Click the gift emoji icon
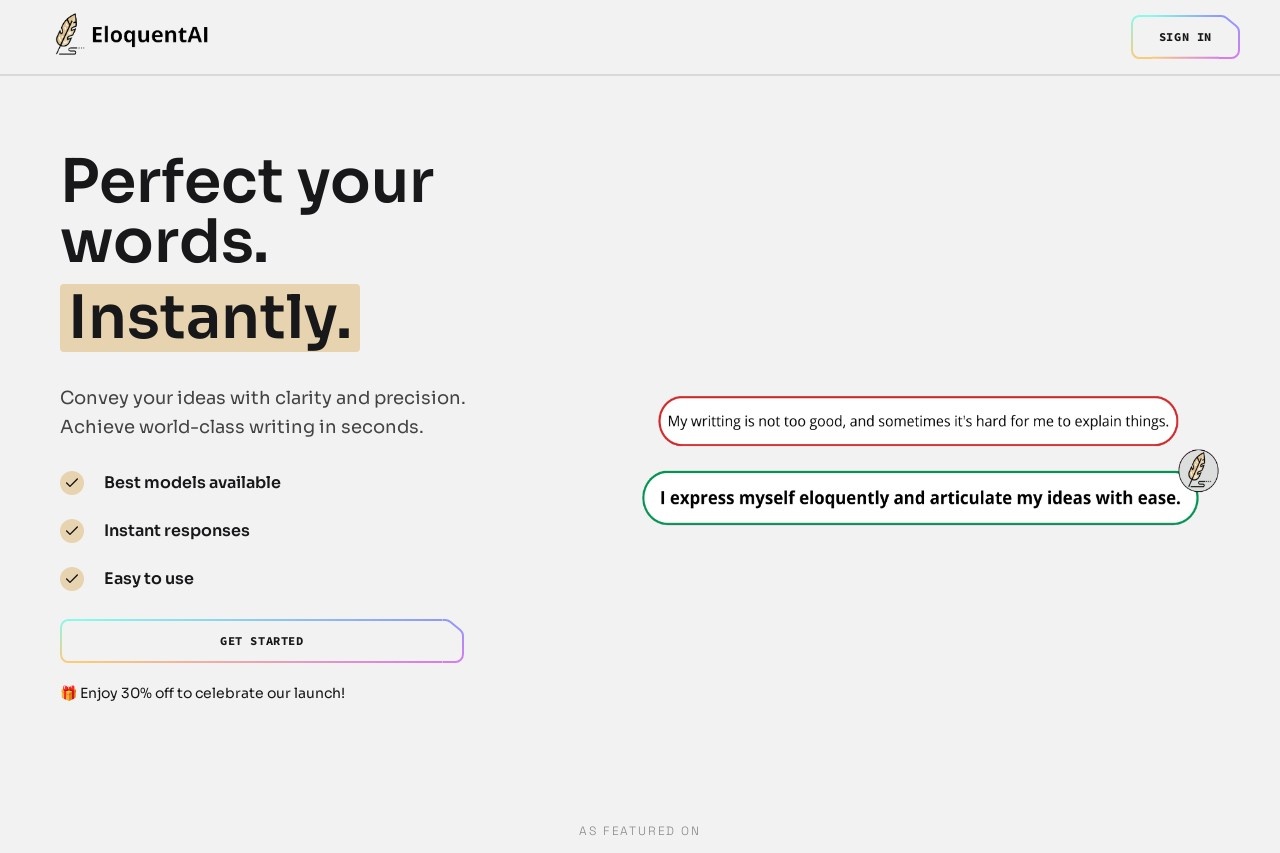The width and height of the screenshot is (1280, 853). (68, 693)
